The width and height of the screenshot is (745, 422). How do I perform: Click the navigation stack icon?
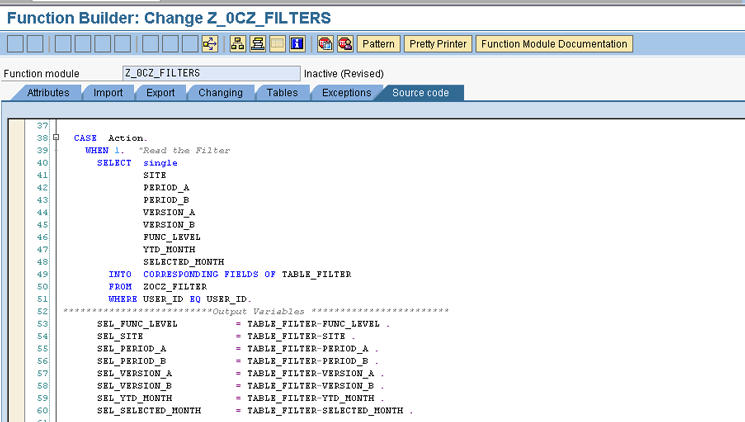(258, 44)
